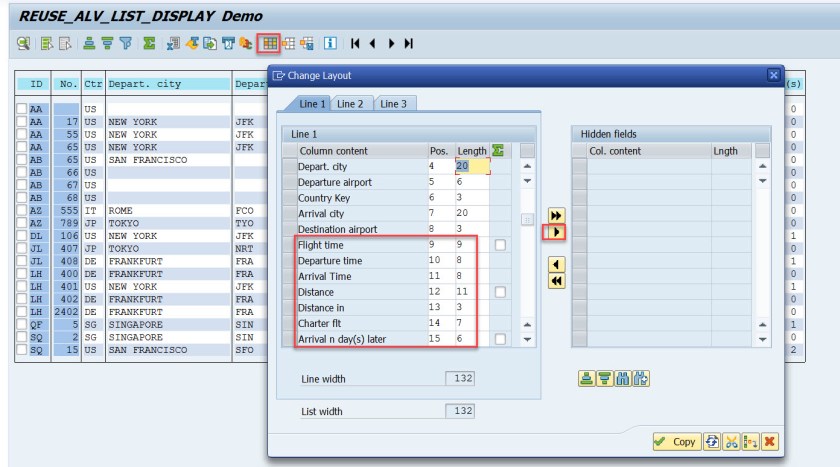Show selected fields with single left arrow
840x467 pixels.
tap(556, 265)
